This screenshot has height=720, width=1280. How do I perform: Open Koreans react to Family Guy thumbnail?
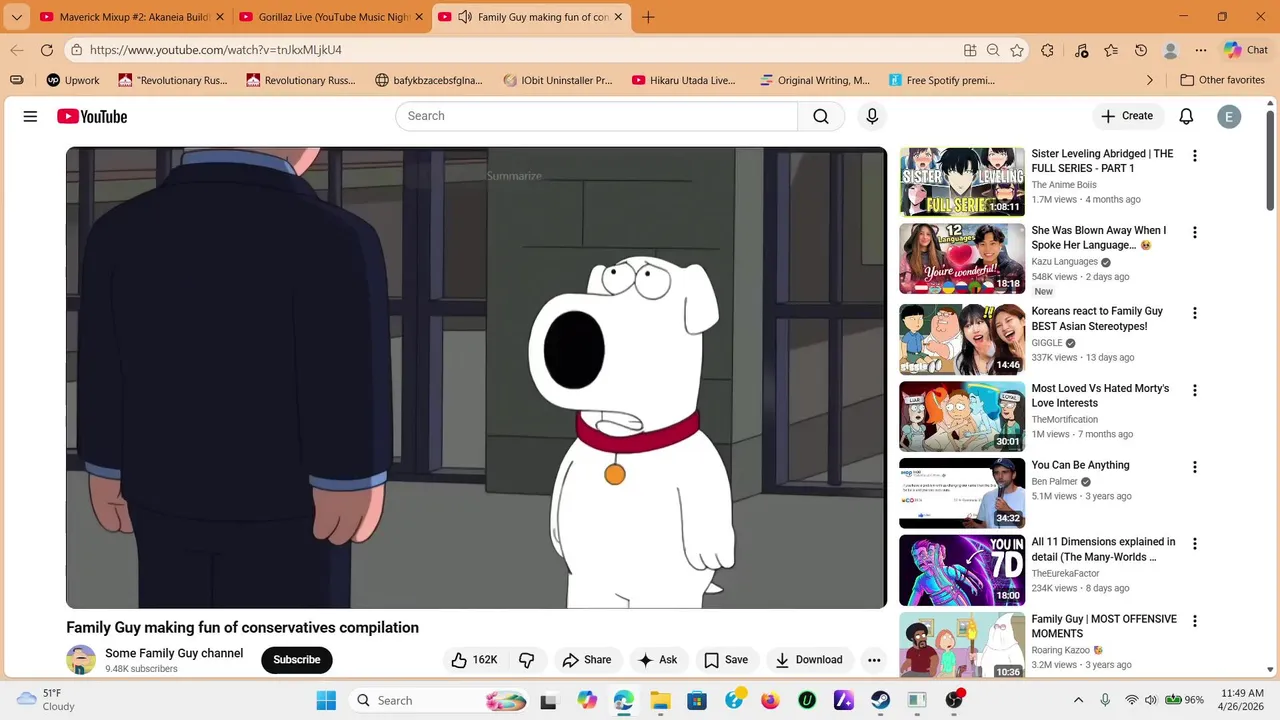(x=962, y=339)
